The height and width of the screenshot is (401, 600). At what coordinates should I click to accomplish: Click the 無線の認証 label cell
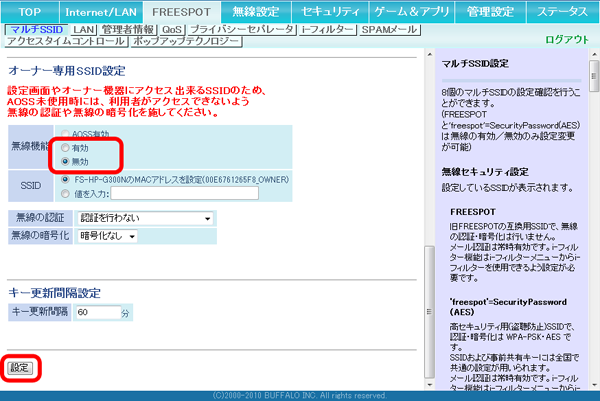point(40,218)
